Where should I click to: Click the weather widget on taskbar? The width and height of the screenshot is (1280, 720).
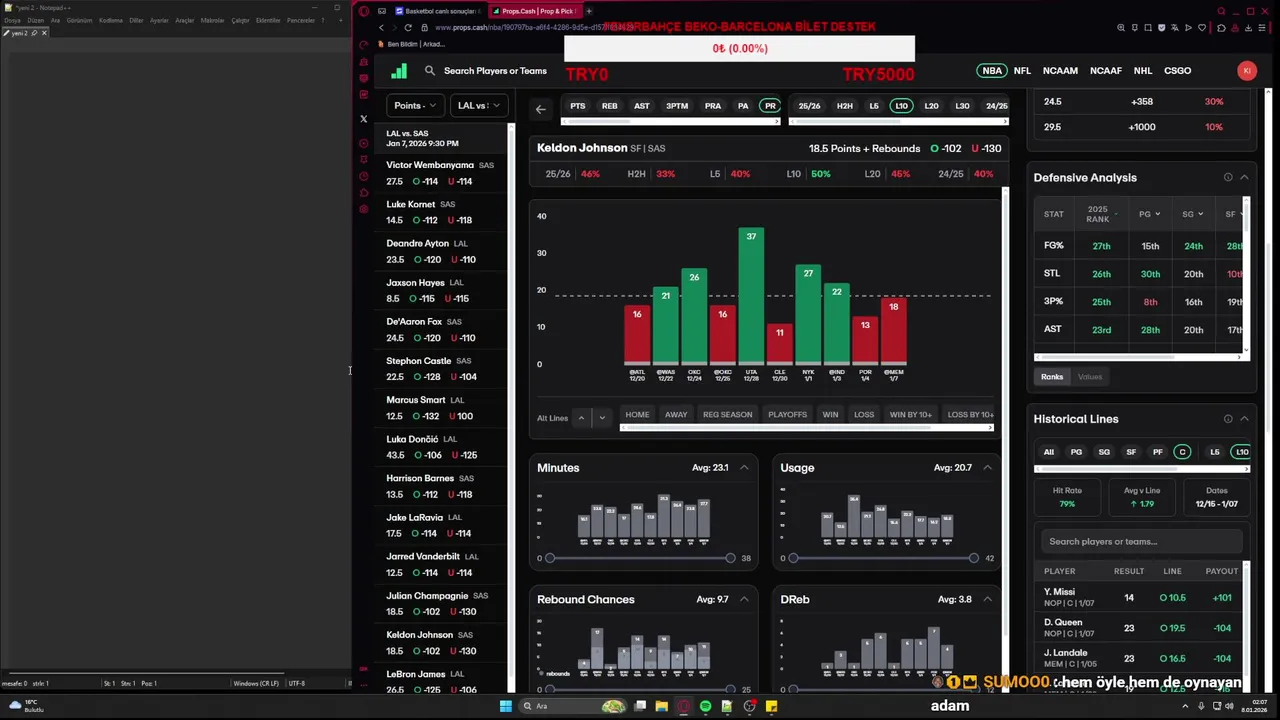[27, 706]
